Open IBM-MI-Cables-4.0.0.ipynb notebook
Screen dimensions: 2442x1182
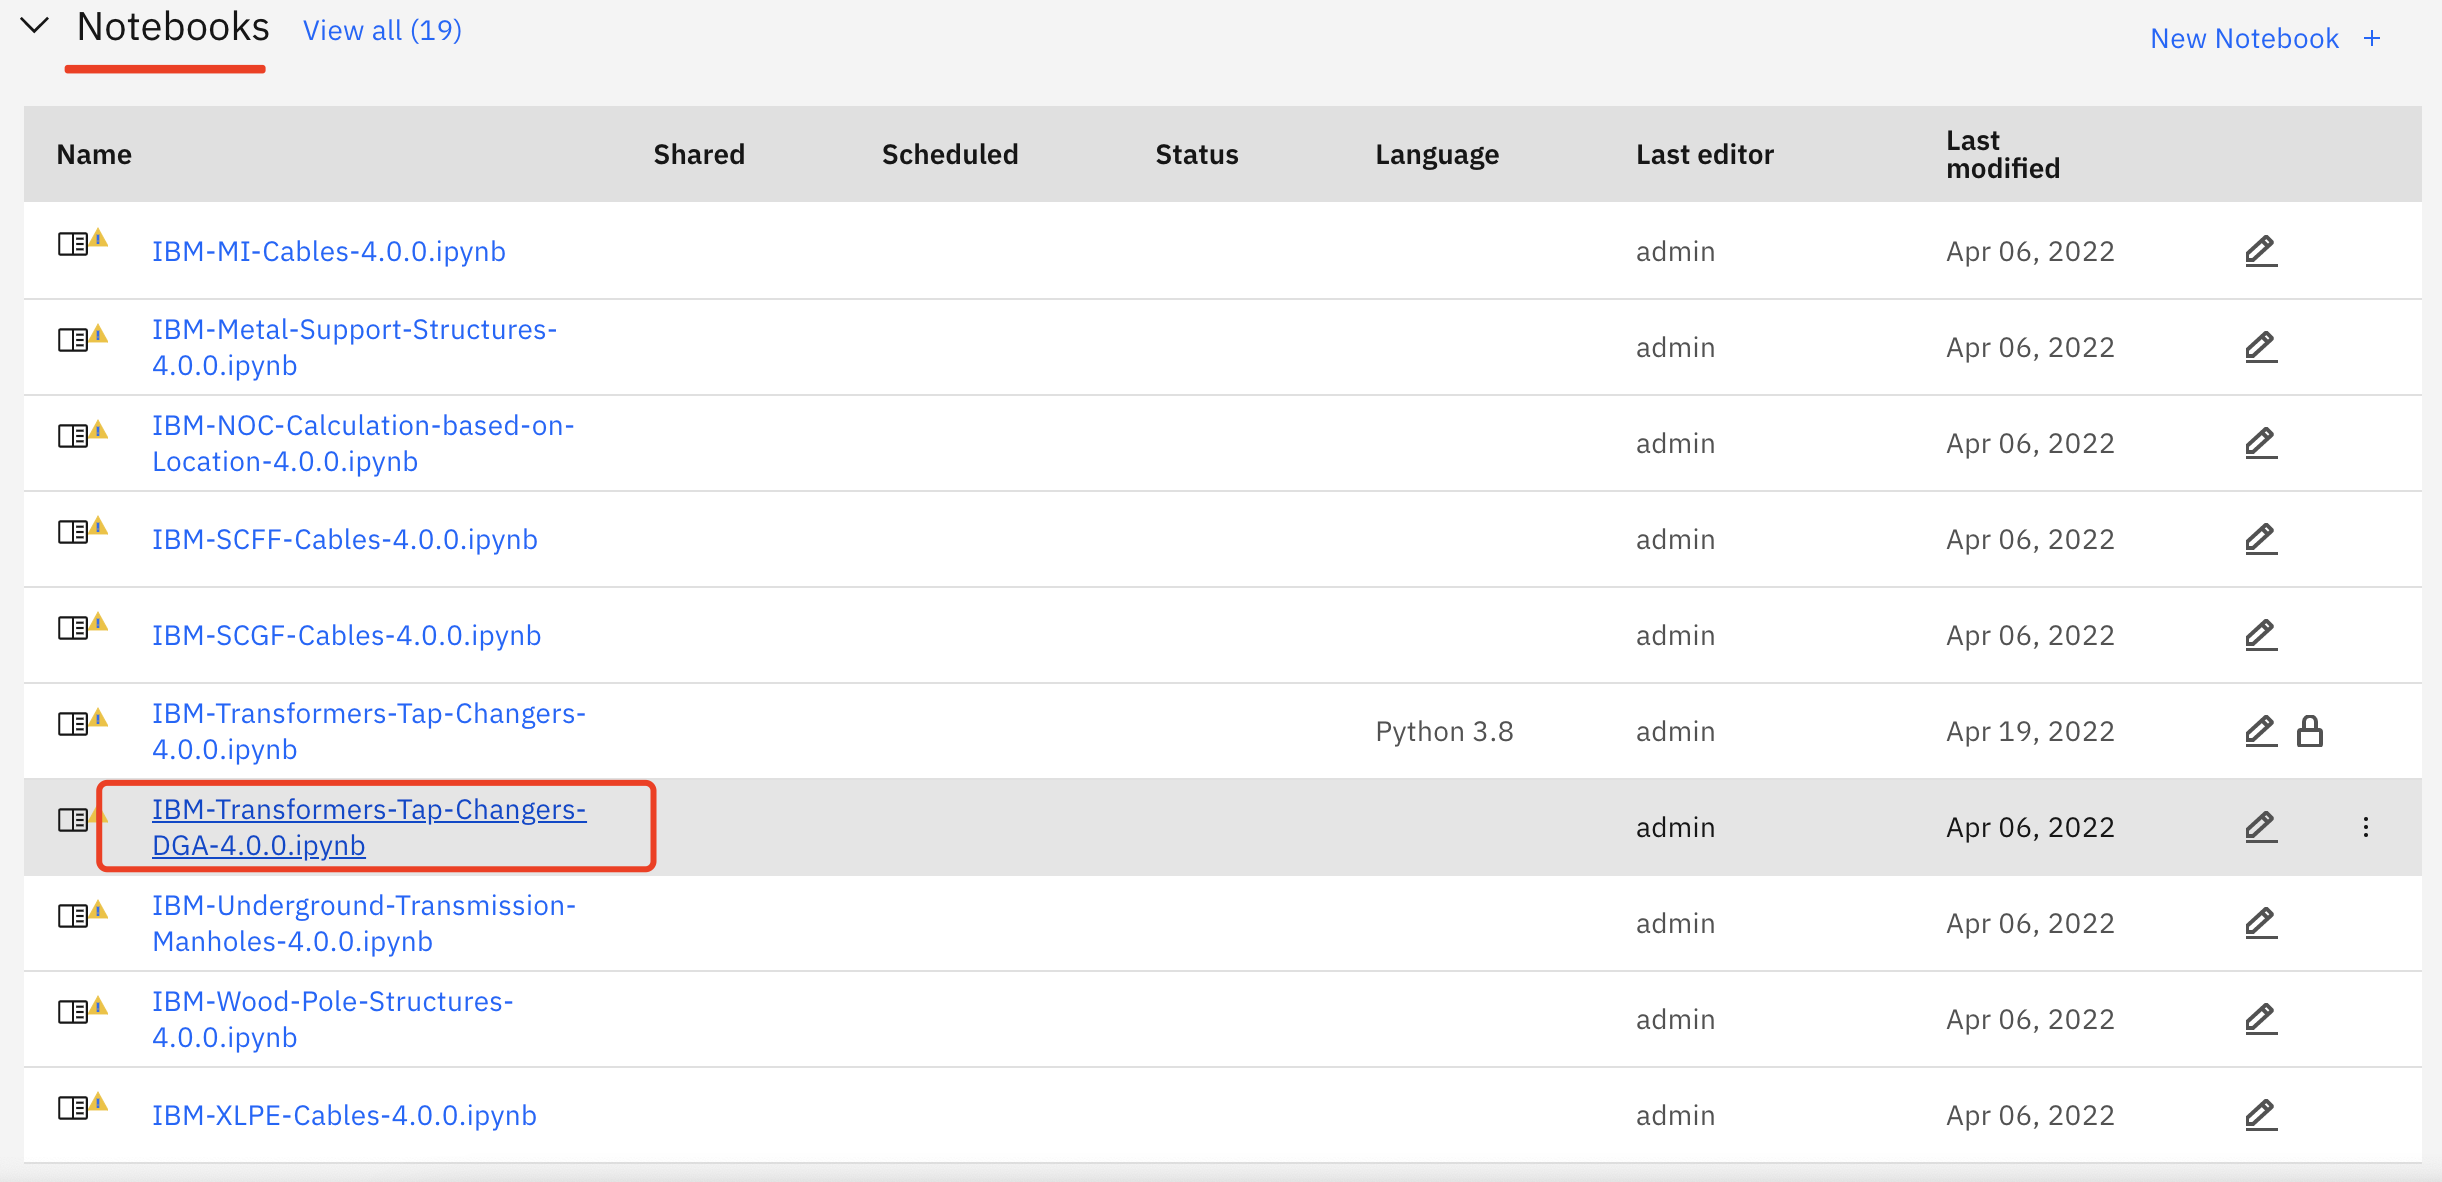tap(328, 251)
